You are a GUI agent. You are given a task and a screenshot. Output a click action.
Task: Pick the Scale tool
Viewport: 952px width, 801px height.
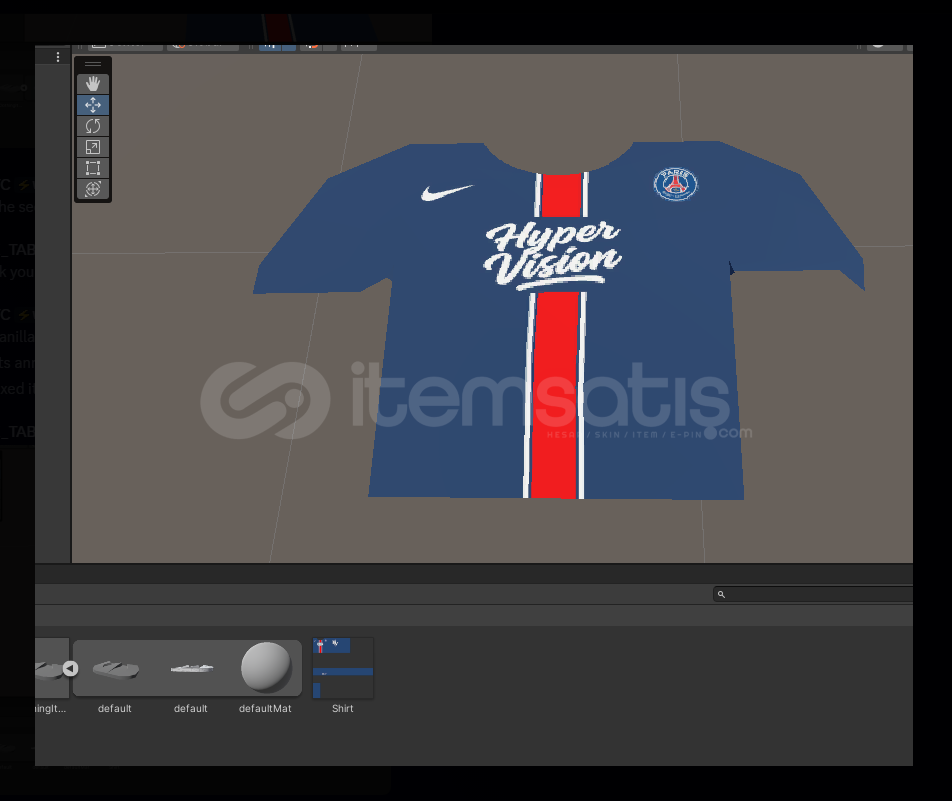point(93,147)
